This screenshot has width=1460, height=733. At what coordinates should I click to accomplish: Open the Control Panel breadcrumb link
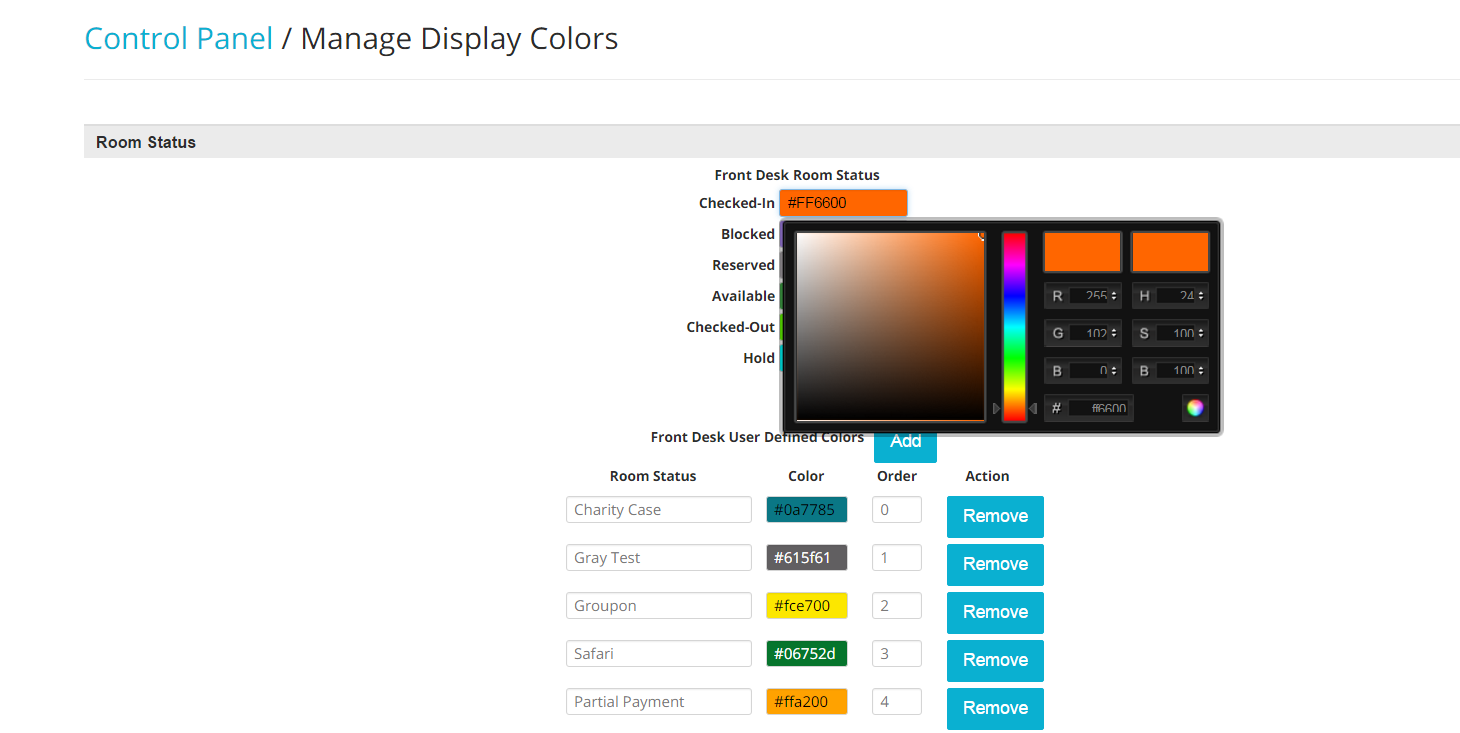pos(179,38)
